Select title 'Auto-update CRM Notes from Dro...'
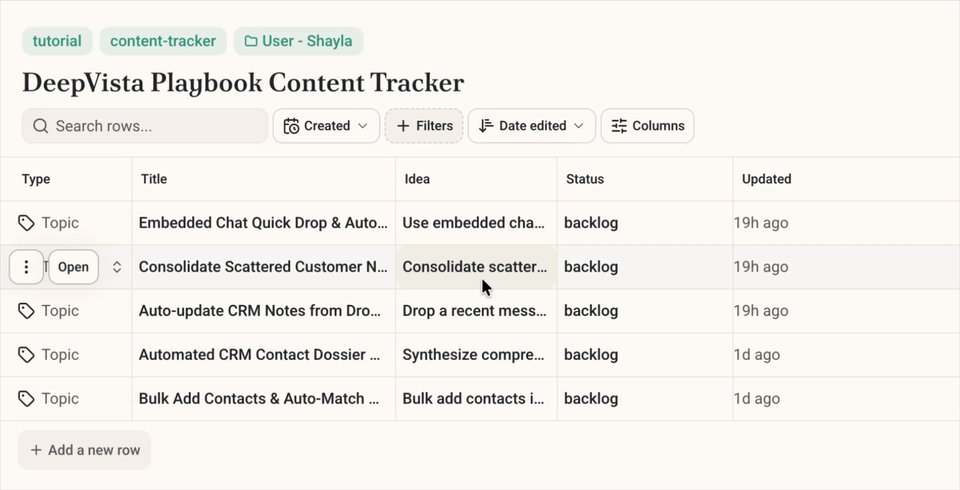The height and width of the screenshot is (490, 960). 260,311
